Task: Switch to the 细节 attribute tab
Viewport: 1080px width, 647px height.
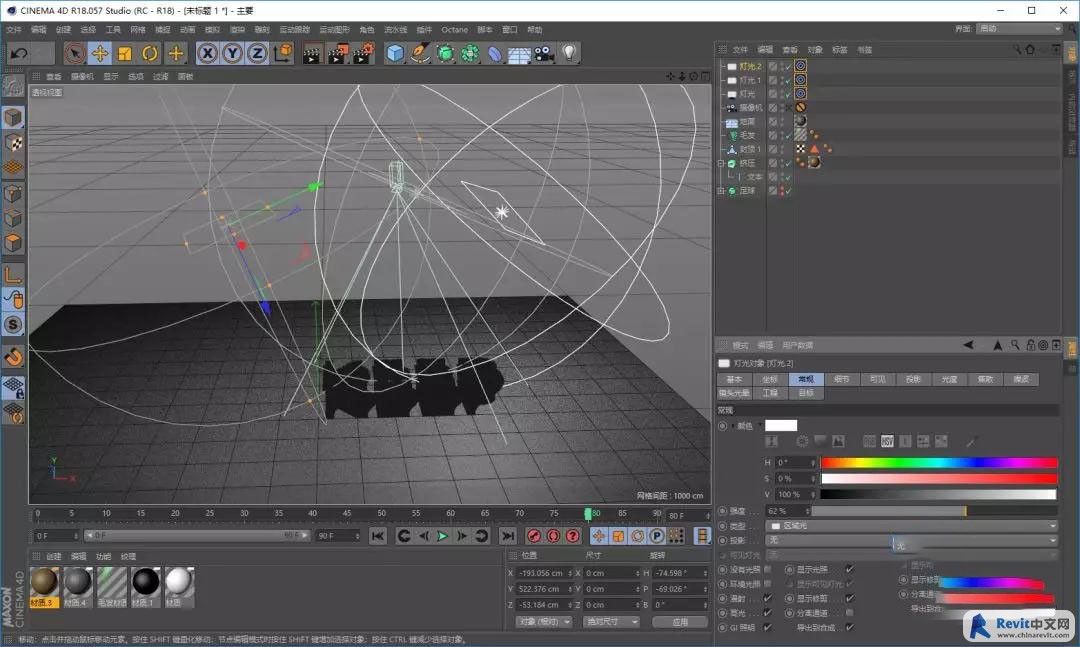Action: click(842, 379)
